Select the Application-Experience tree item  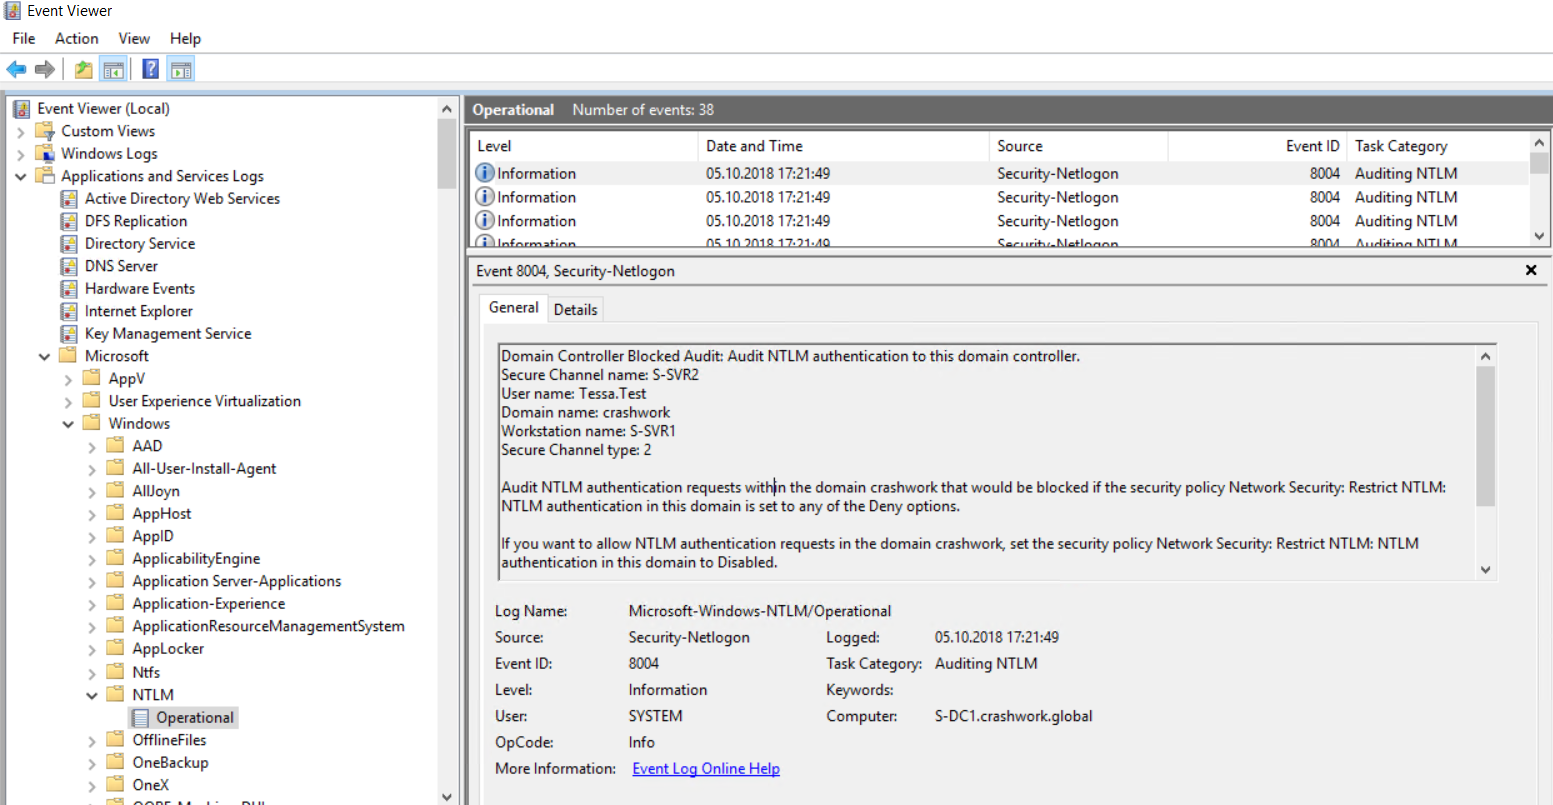[209, 604]
